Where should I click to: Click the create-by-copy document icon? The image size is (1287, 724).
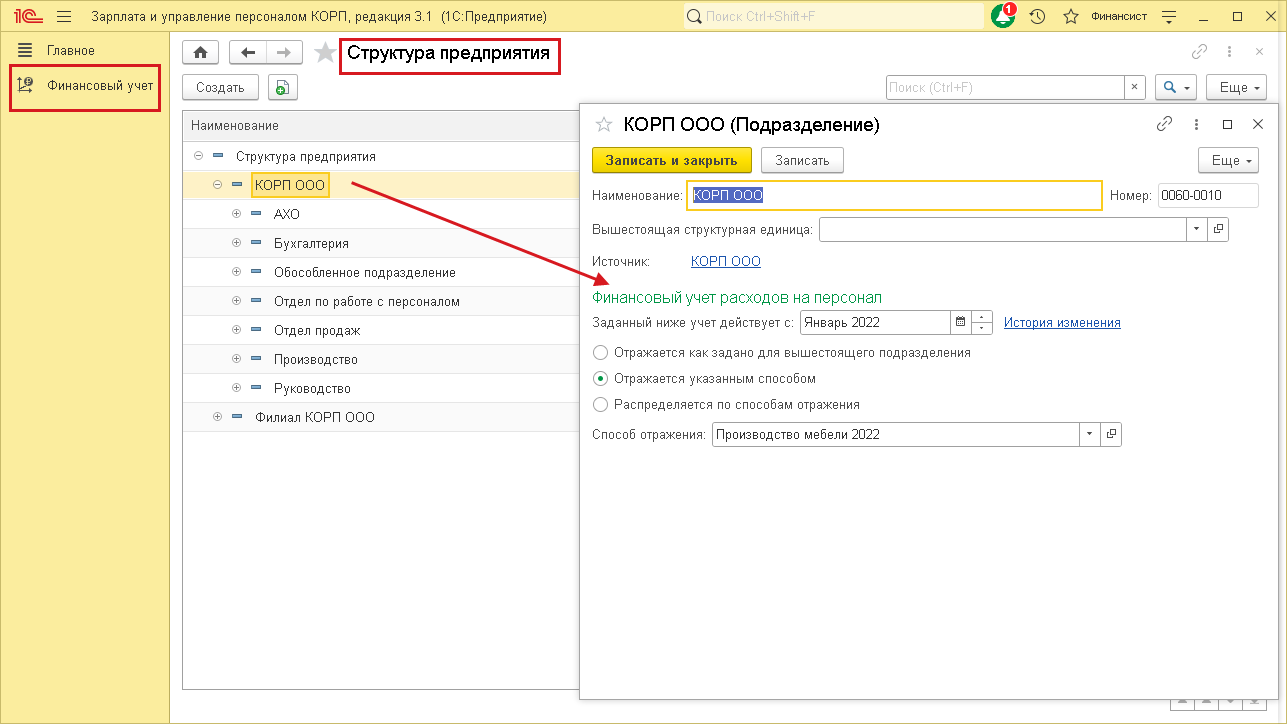pyautogui.click(x=283, y=88)
